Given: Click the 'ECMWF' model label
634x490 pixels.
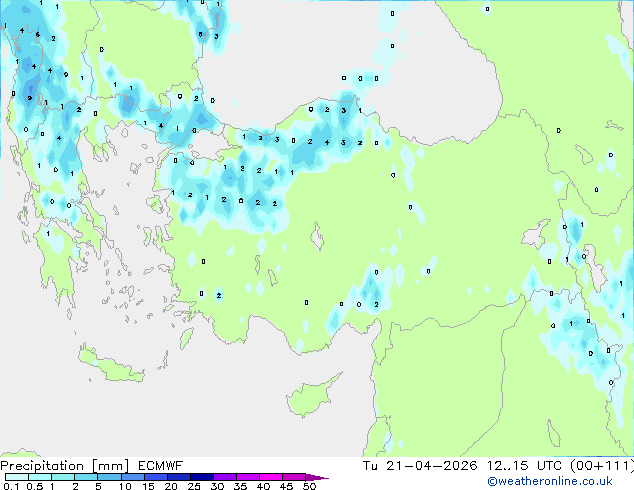Looking at the screenshot, I should pyautogui.click(x=161, y=466).
